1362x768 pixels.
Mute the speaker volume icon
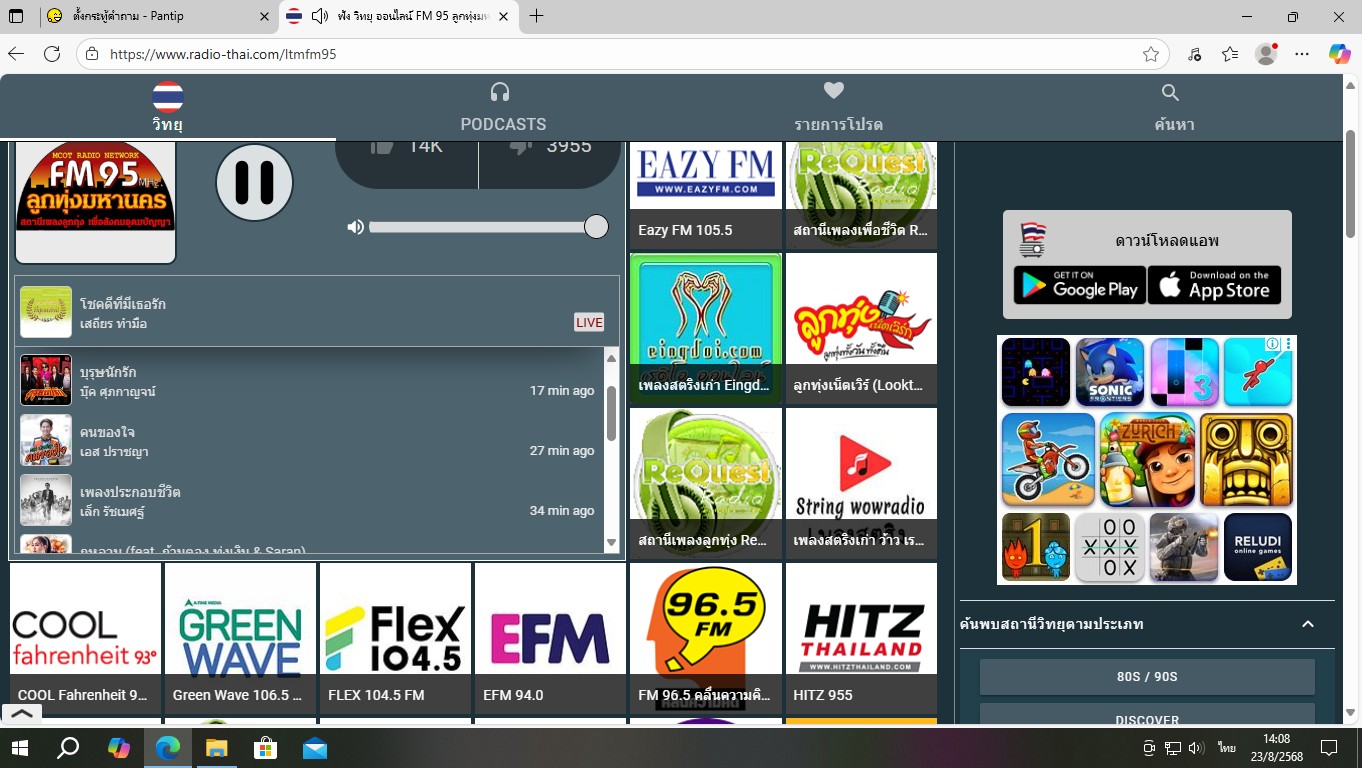coord(355,227)
